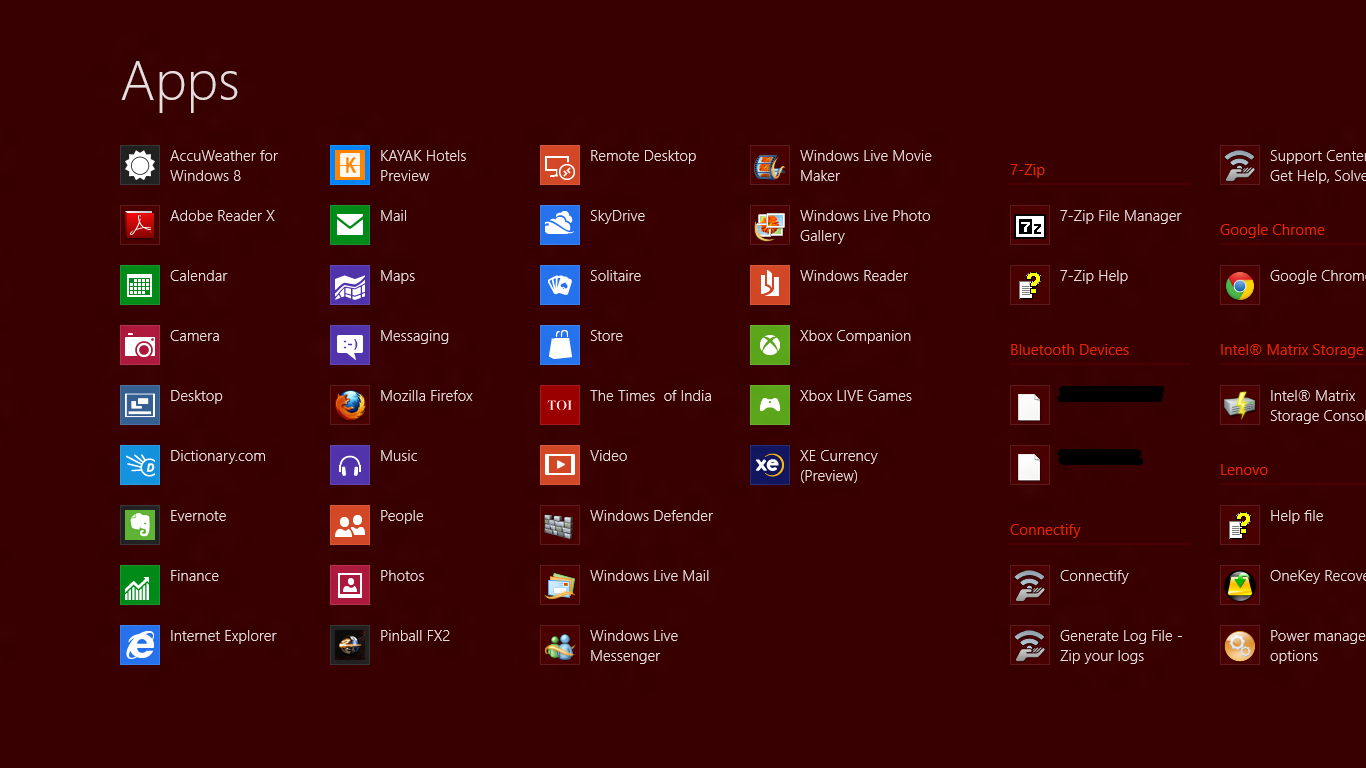Click the Intel Matrix Storage heading
Screen dimensions: 1366x768
[1292, 350]
